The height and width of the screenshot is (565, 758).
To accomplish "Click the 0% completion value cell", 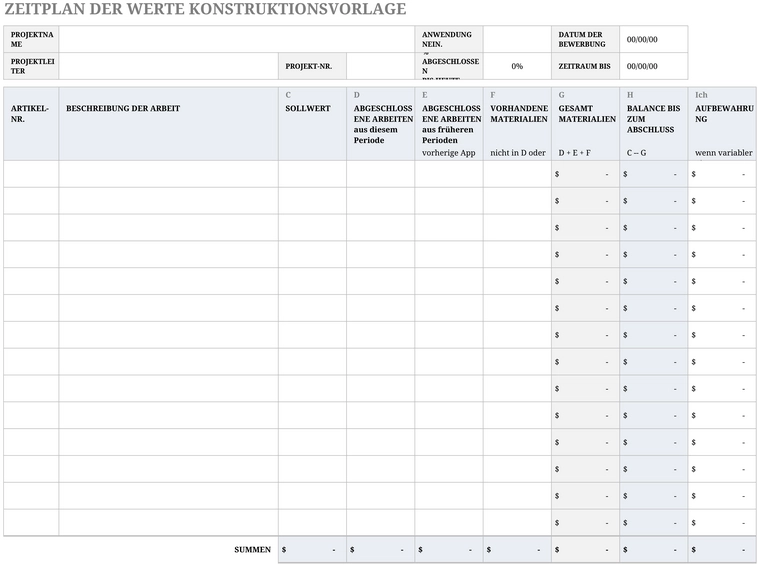I will click(x=517, y=66).
